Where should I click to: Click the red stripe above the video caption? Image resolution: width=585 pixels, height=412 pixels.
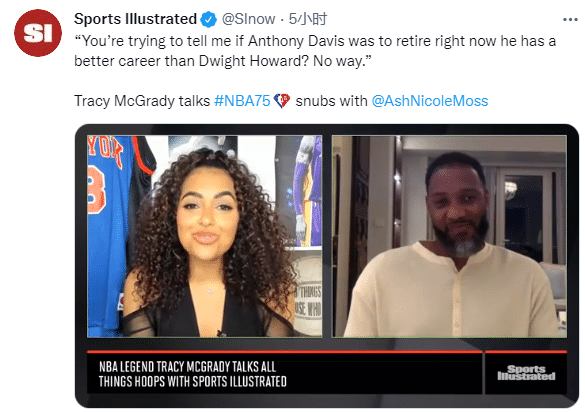[284, 352]
